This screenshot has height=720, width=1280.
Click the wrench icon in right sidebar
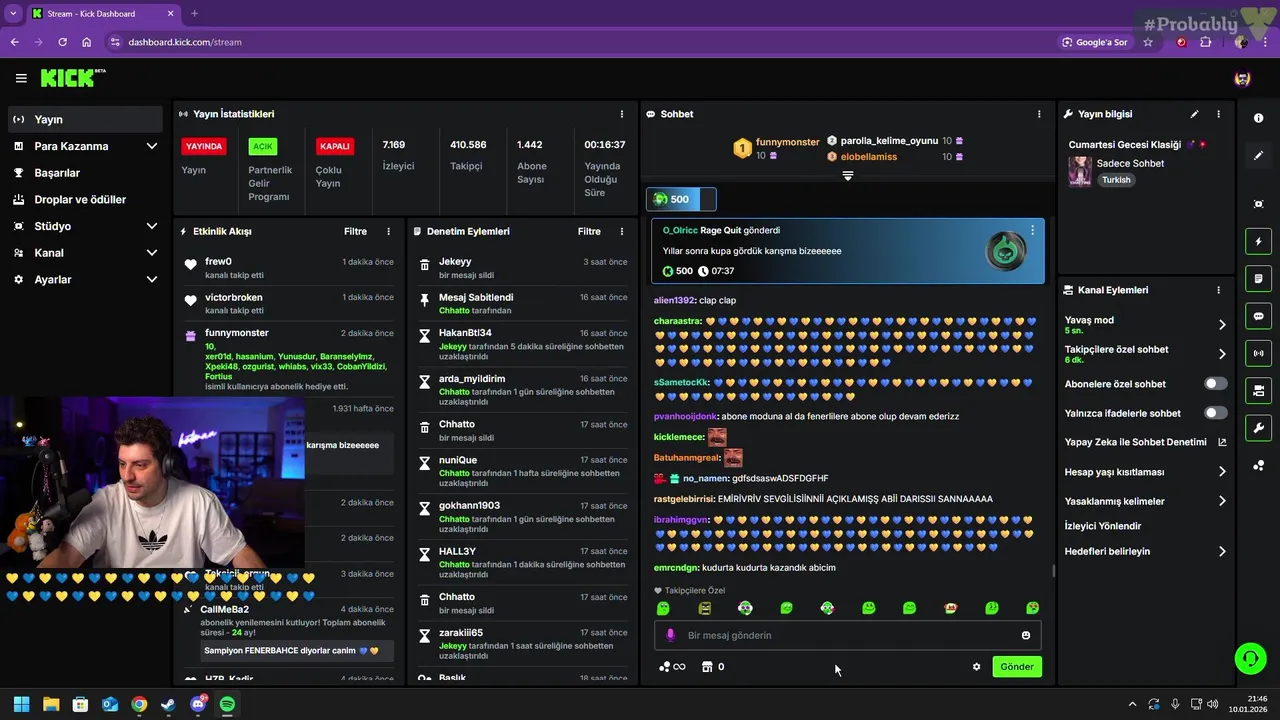(x=1258, y=428)
